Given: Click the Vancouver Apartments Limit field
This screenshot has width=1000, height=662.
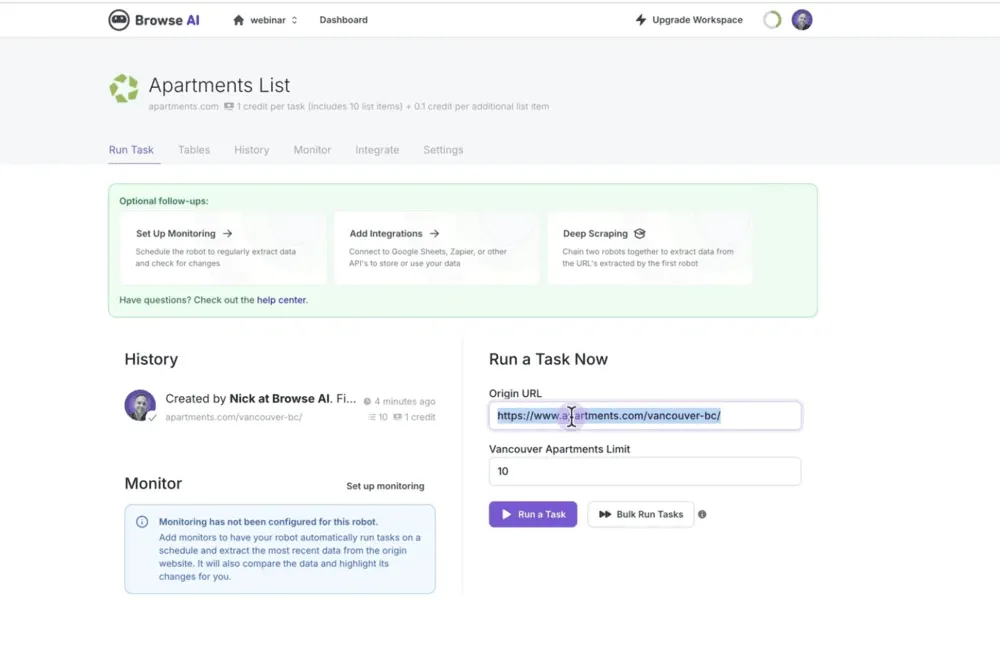Looking at the screenshot, I should (645, 471).
